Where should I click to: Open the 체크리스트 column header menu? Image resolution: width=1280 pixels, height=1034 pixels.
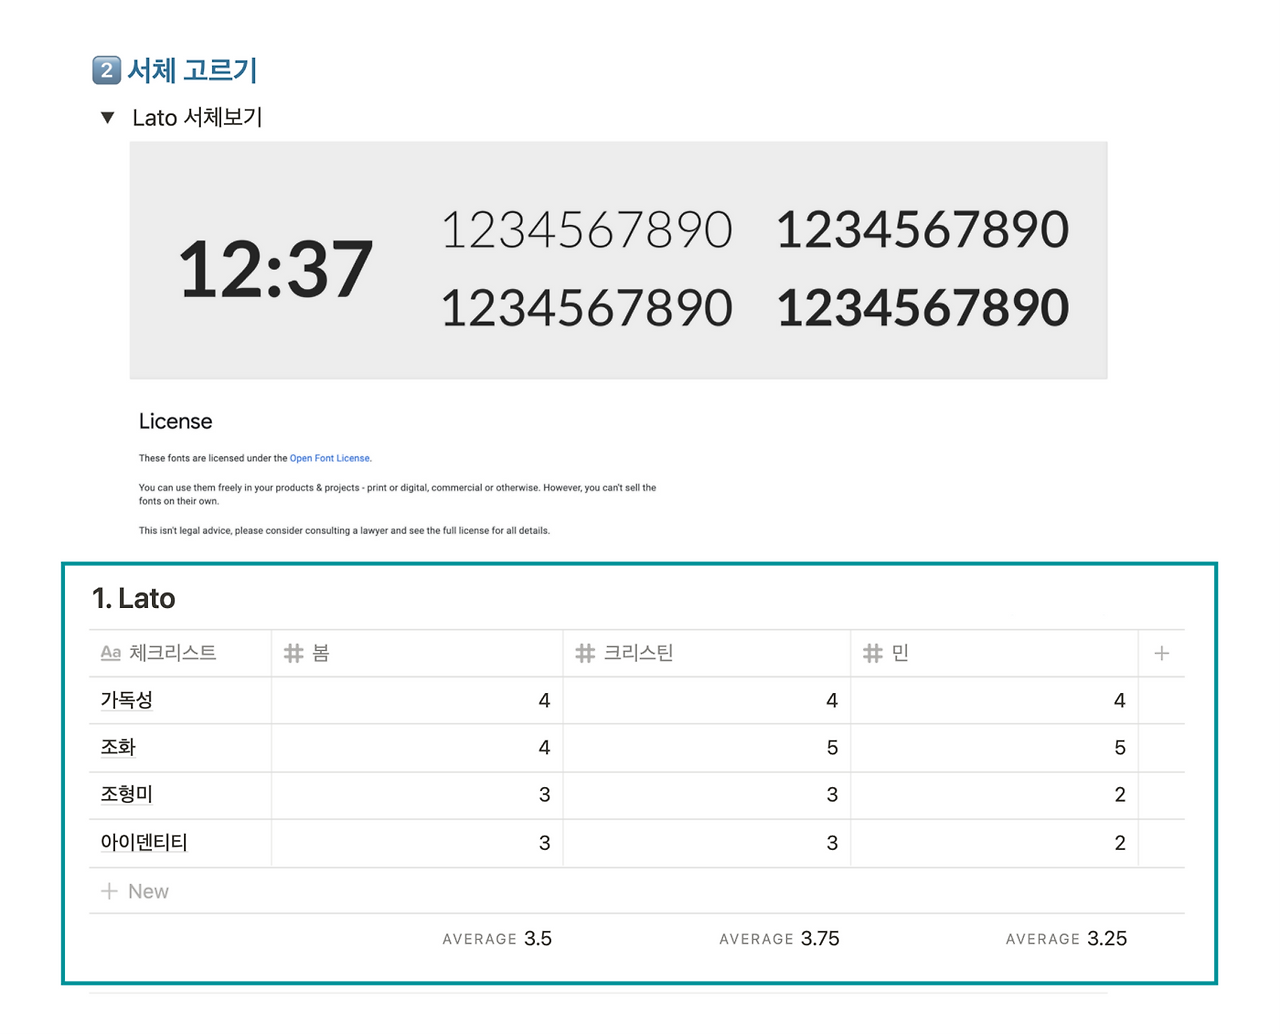point(180,653)
